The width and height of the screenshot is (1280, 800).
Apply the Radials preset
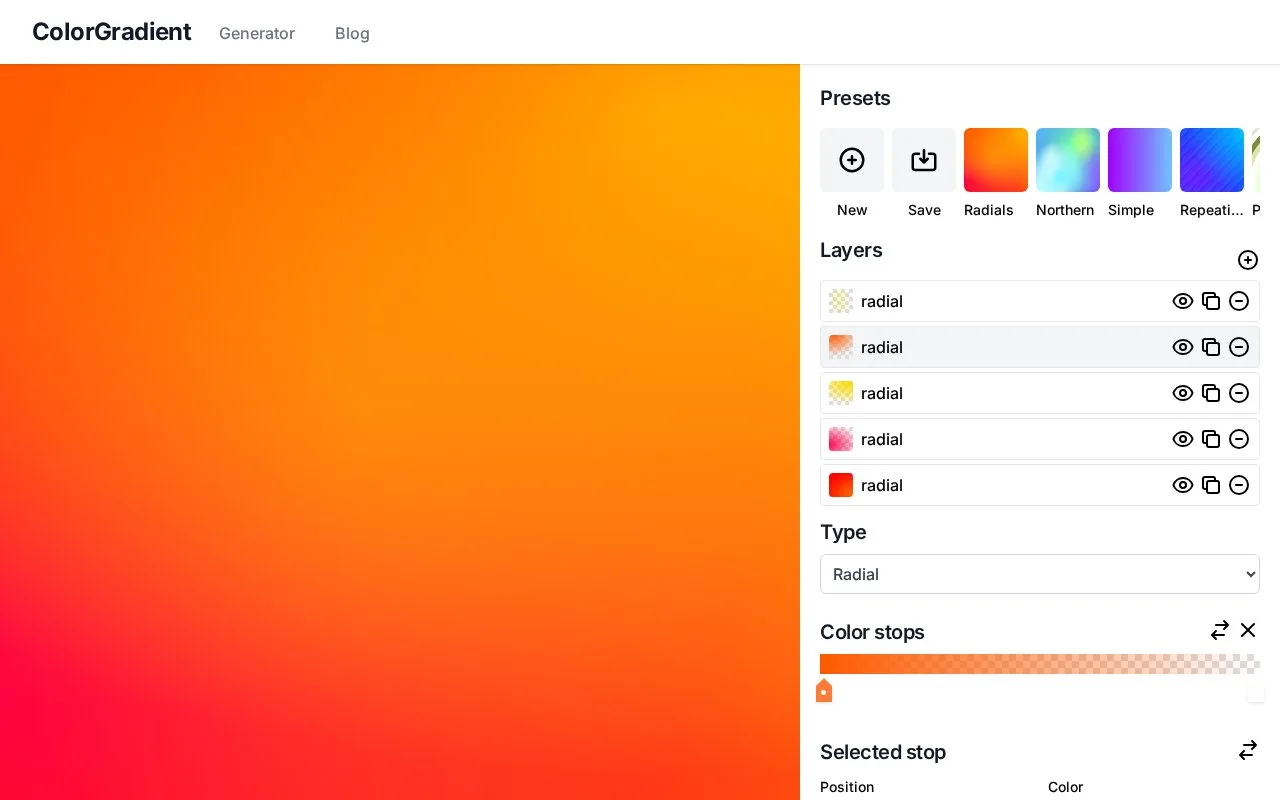point(996,160)
